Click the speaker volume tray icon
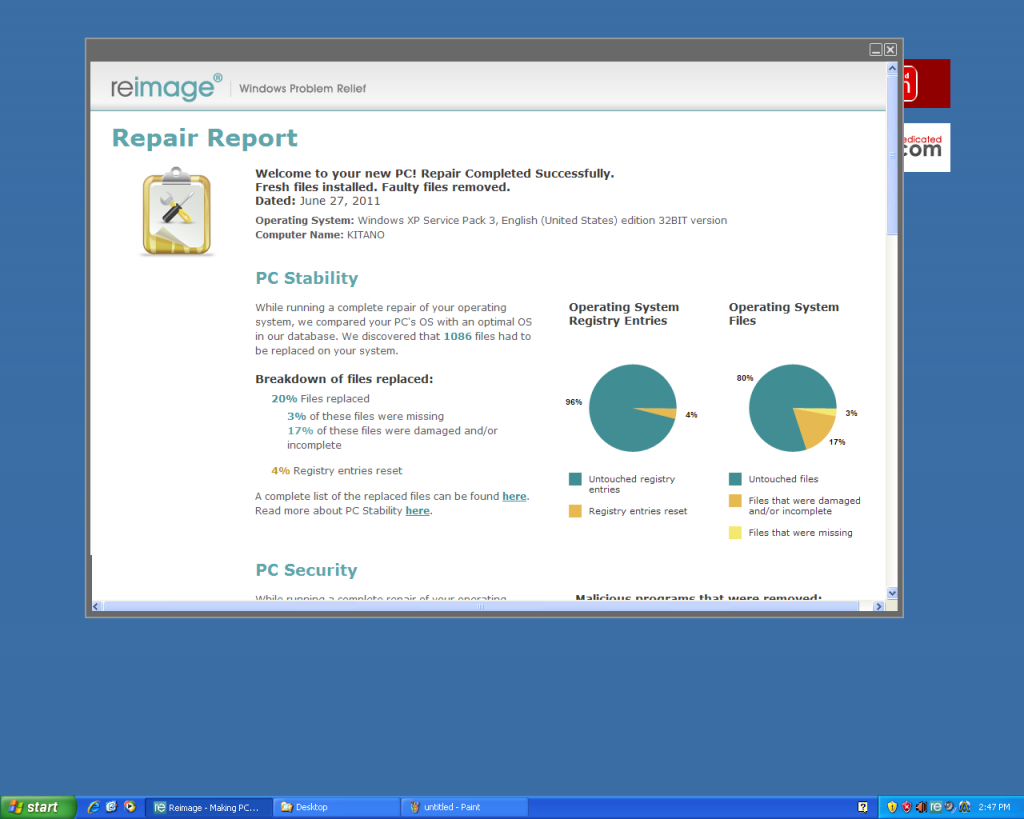 tap(921, 807)
